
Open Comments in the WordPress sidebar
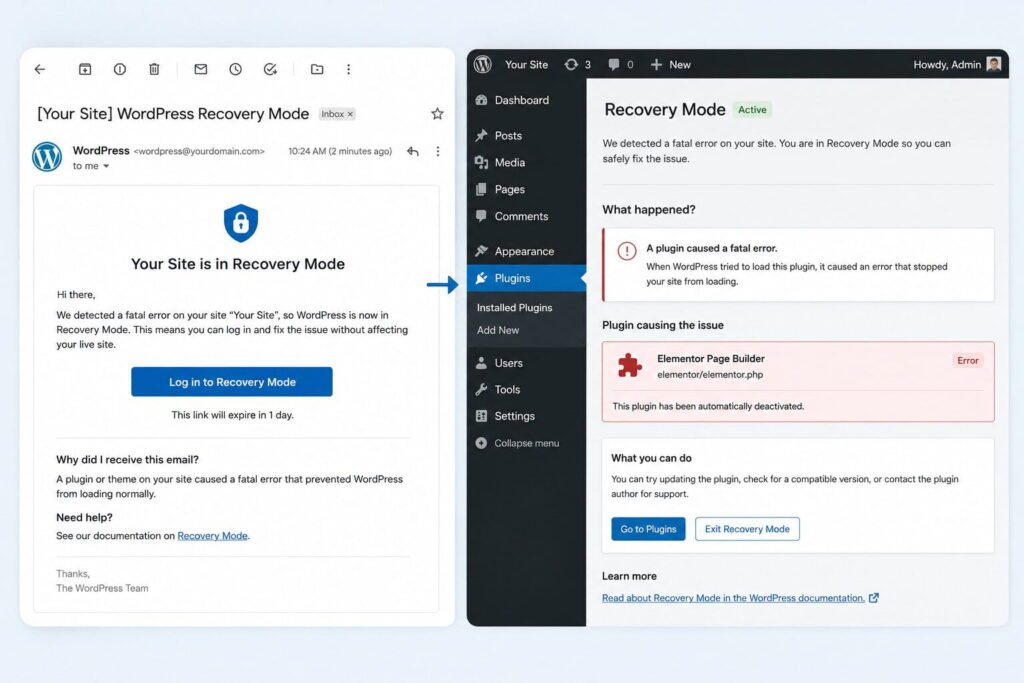pyautogui.click(x=526, y=216)
